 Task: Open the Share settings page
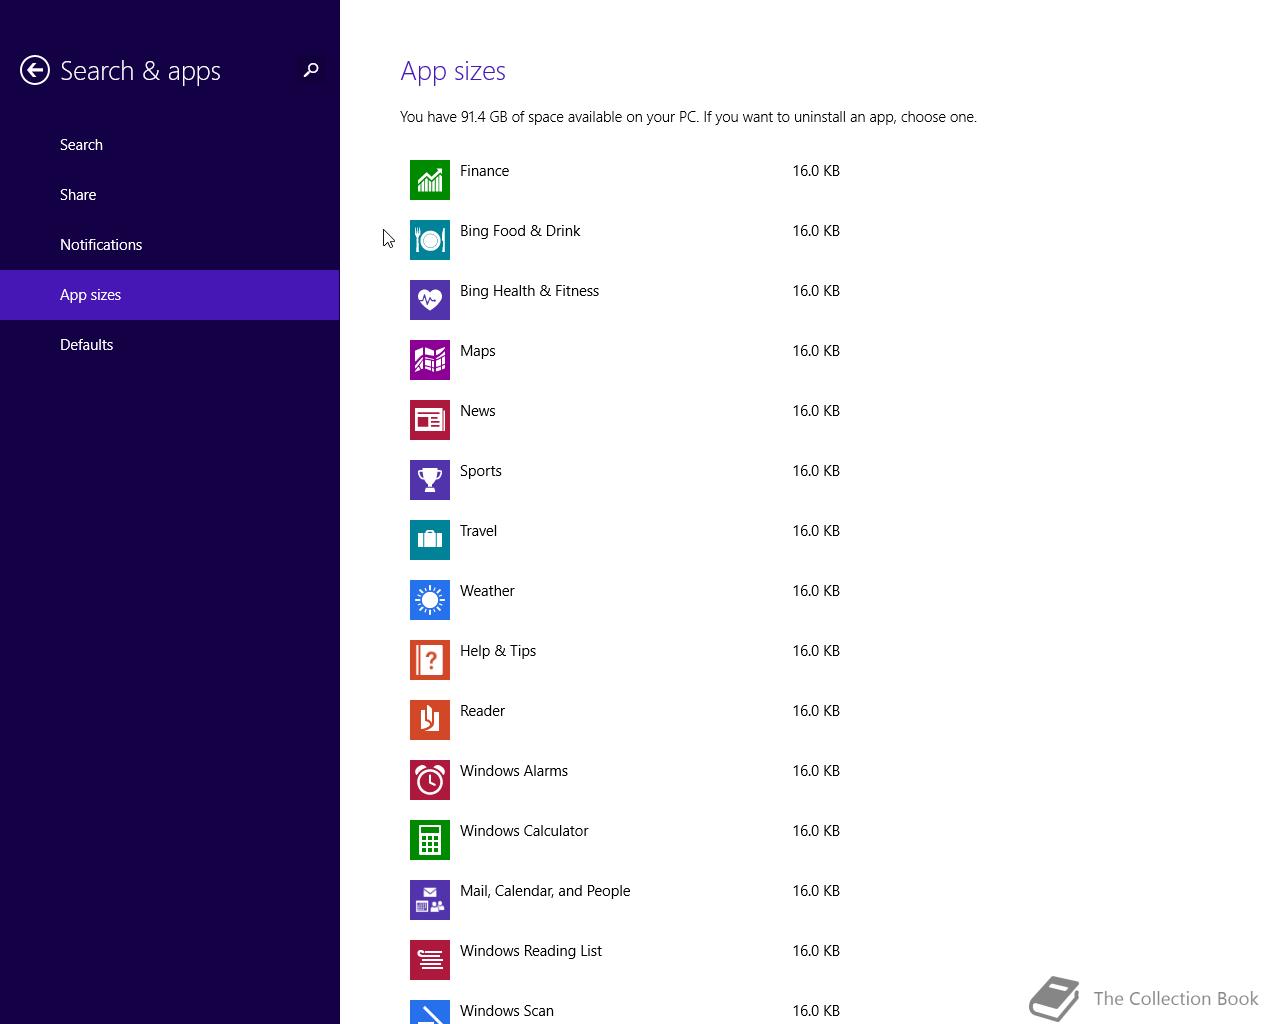pyautogui.click(x=170, y=195)
